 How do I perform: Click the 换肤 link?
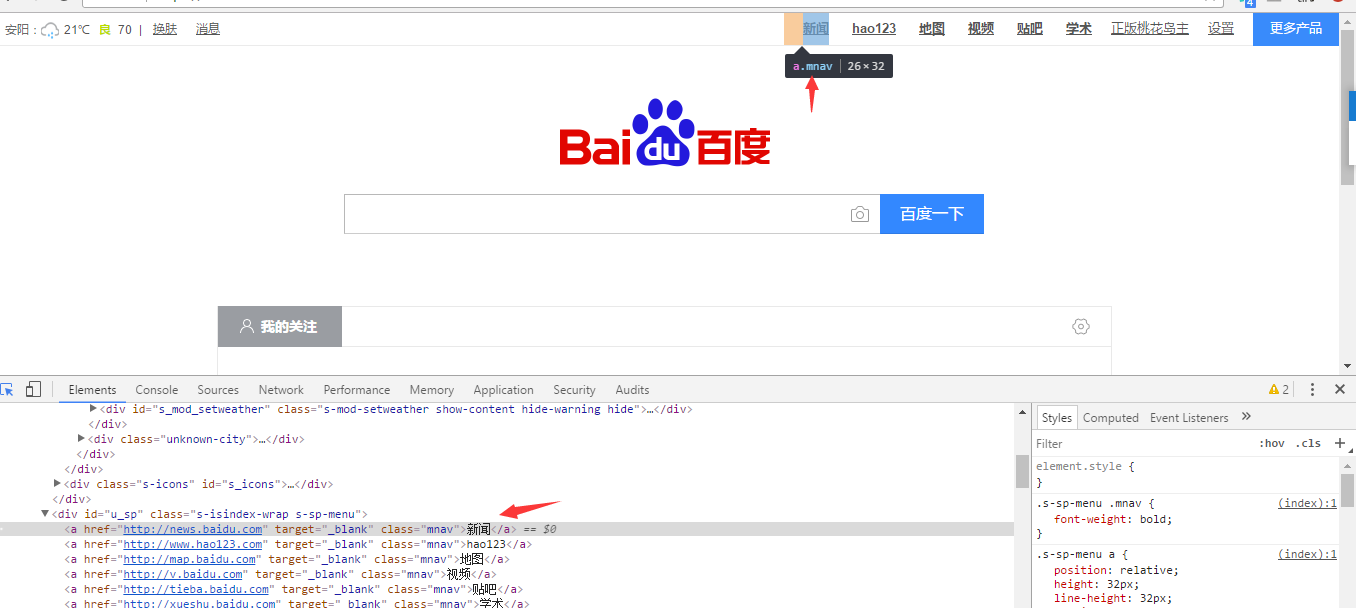point(165,29)
